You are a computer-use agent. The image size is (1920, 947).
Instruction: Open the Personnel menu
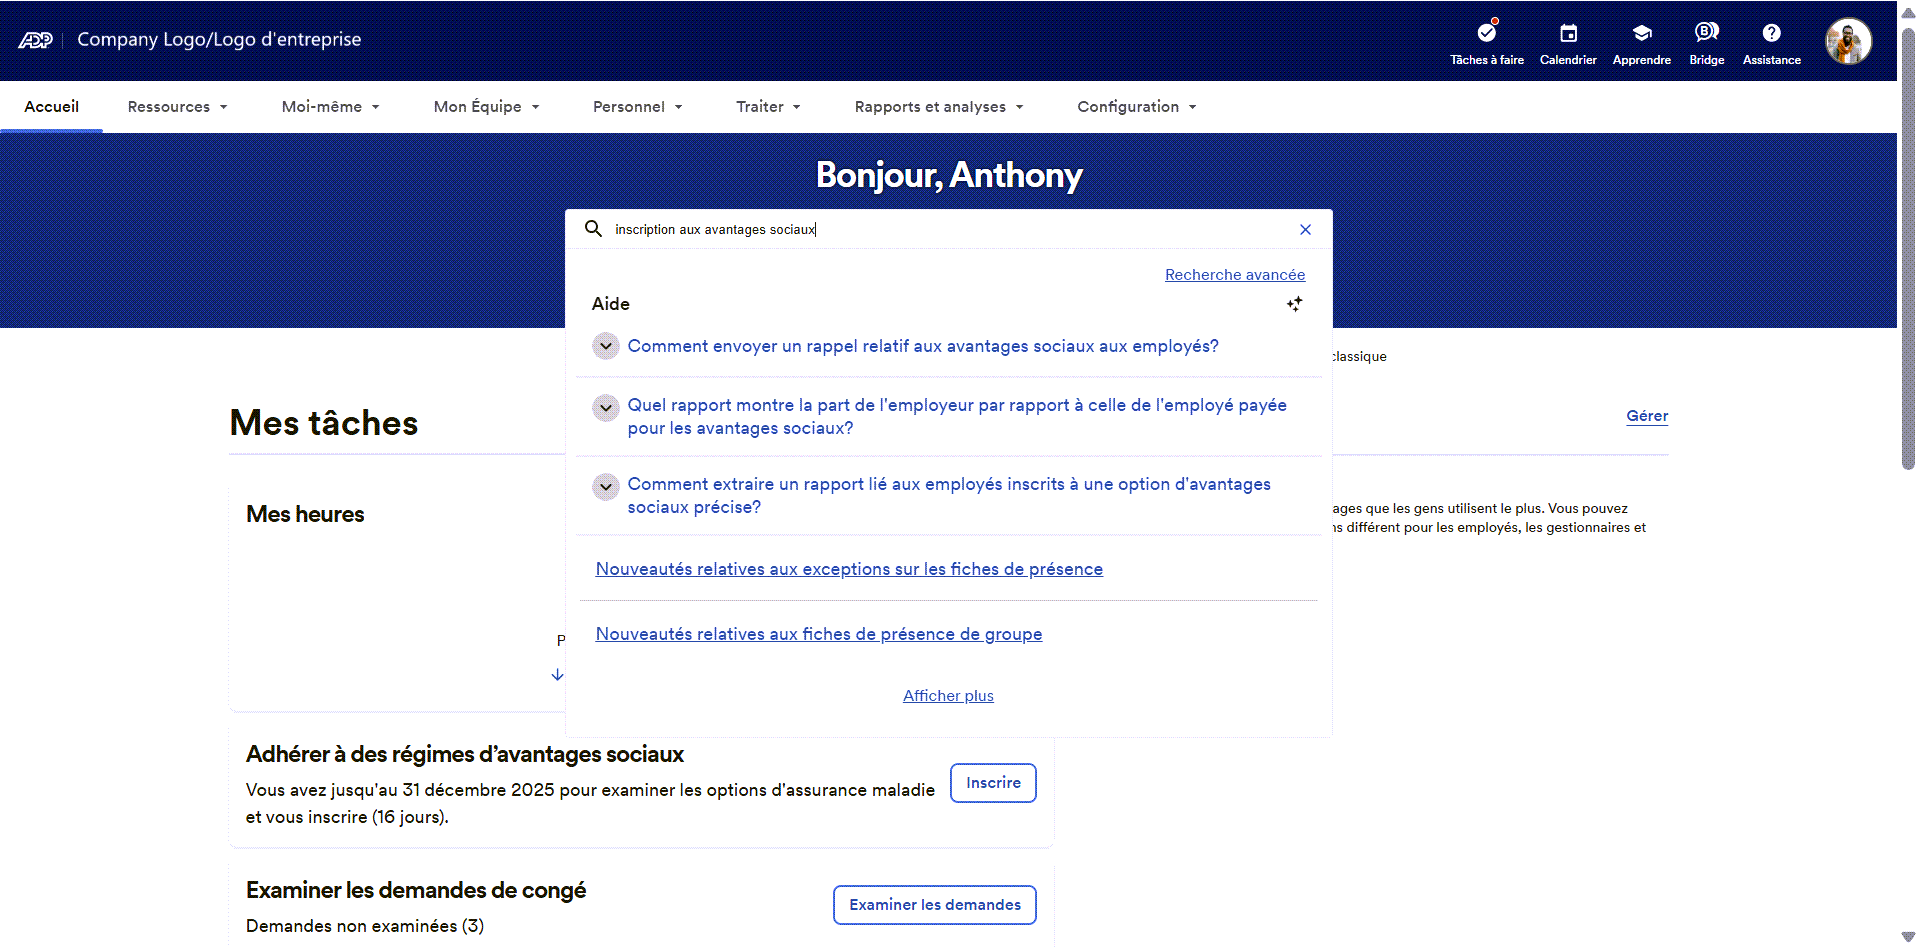click(x=637, y=106)
